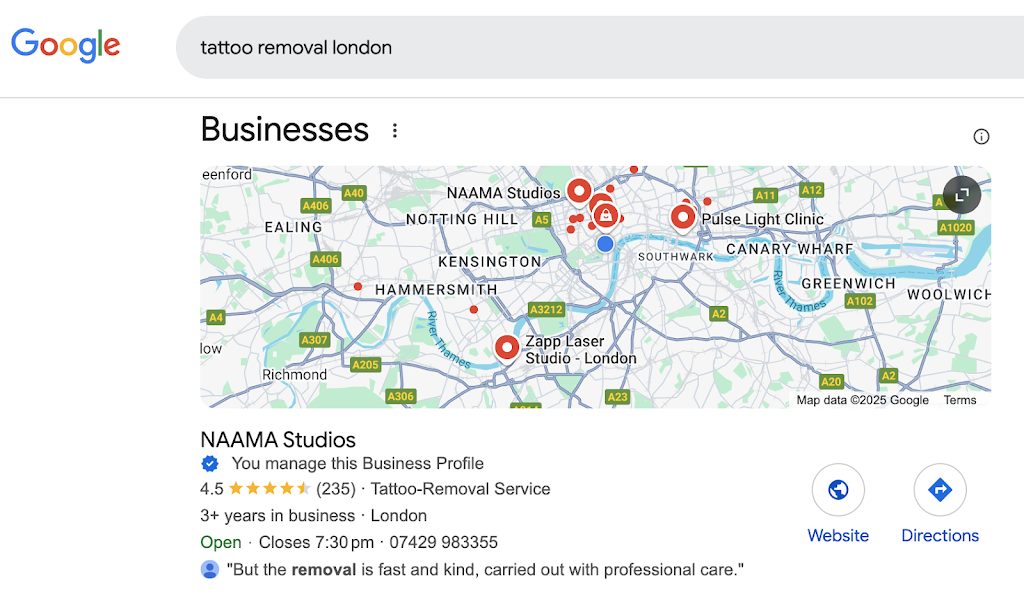Click the blue current location dot
This screenshot has height=596, width=1024.
click(x=605, y=244)
